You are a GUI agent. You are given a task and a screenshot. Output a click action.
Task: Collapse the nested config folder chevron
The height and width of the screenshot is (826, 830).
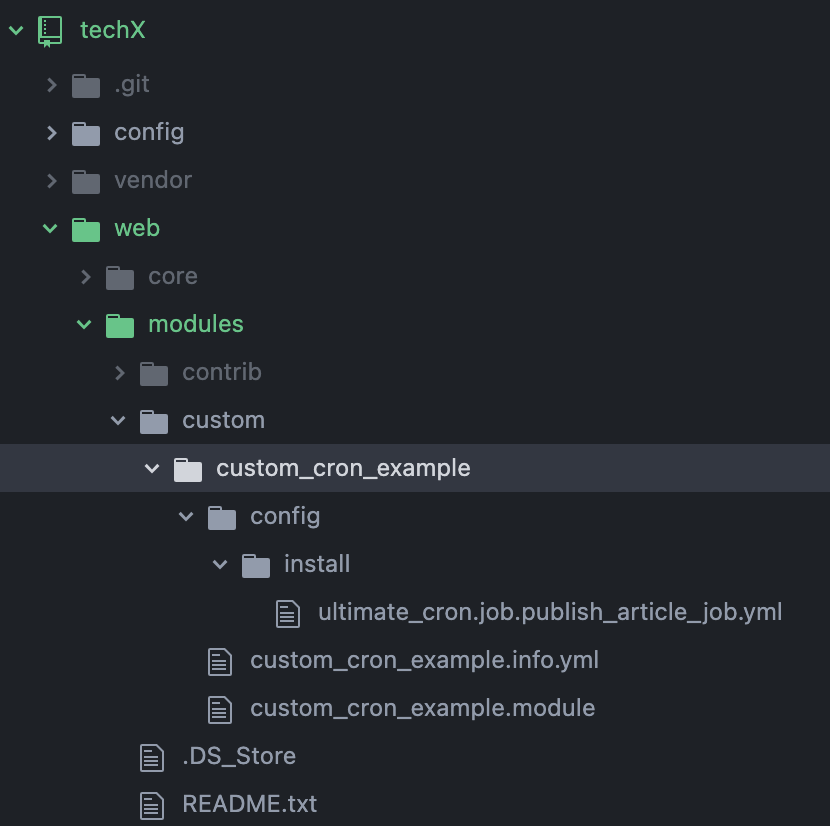click(186, 516)
